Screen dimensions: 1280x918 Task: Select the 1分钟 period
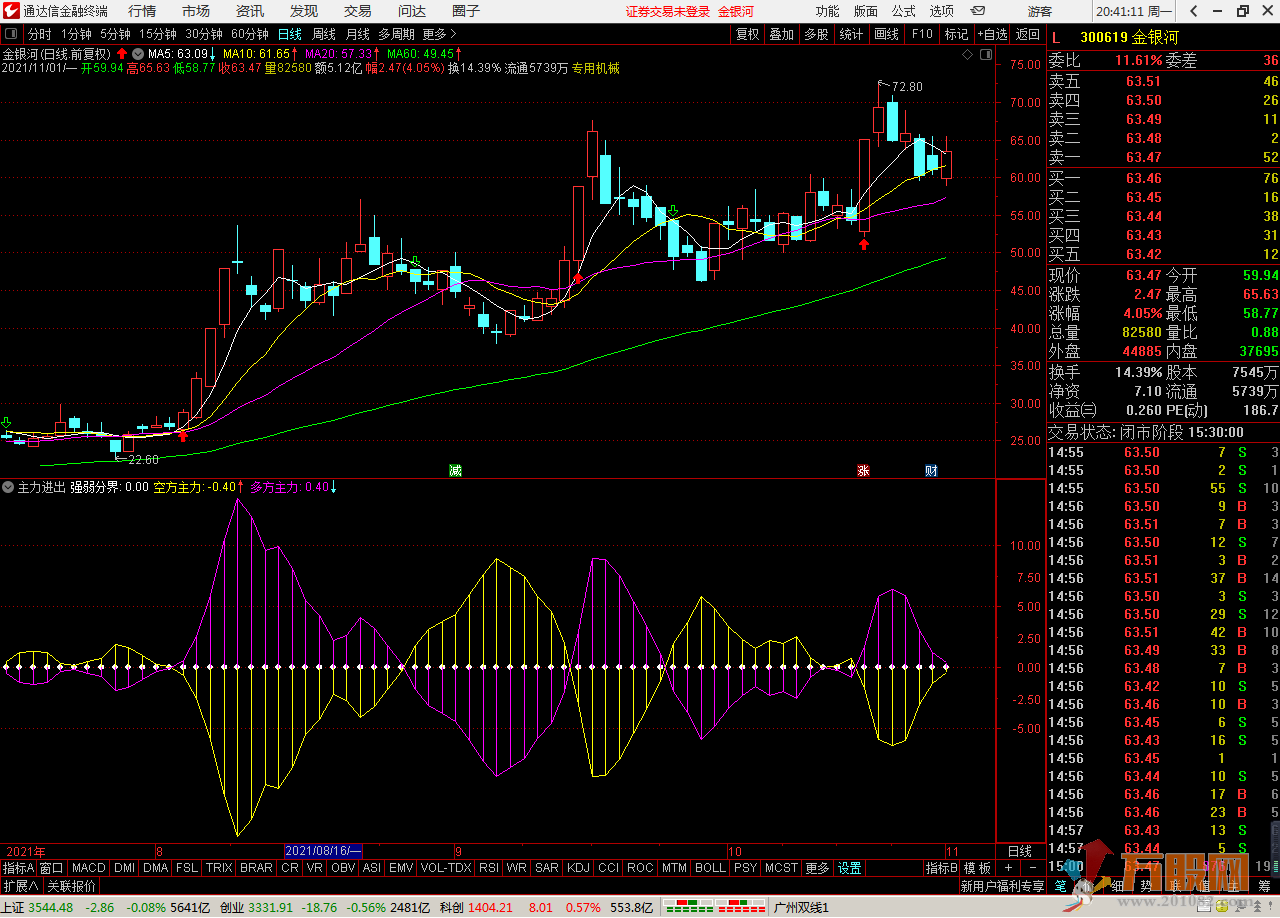76,34
